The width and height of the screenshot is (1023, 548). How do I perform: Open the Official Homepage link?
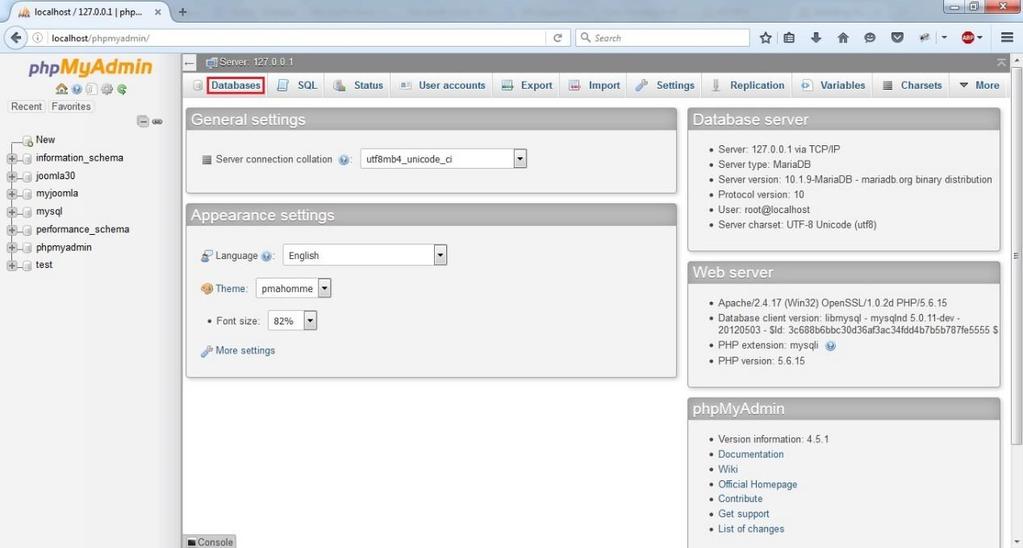click(757, 484)
